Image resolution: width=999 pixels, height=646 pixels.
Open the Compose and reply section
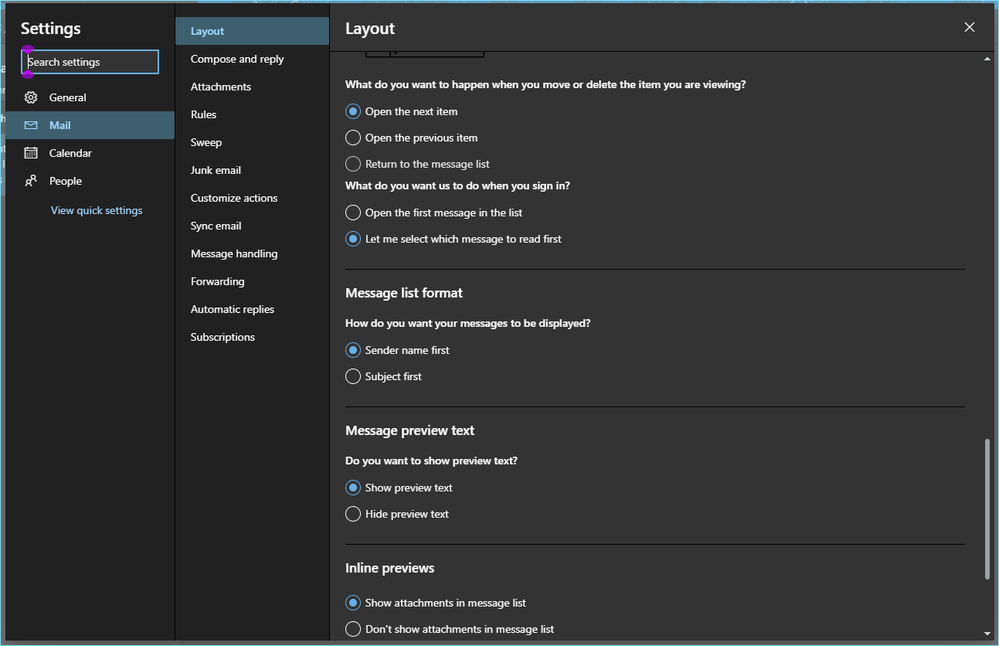click(x=237, y=59)
